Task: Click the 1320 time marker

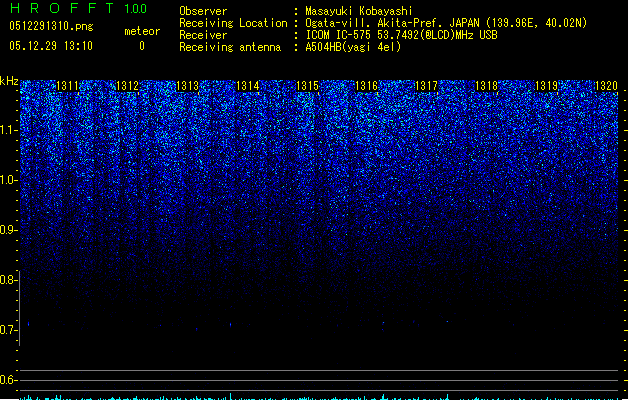Action: click(x=606, y=86)
